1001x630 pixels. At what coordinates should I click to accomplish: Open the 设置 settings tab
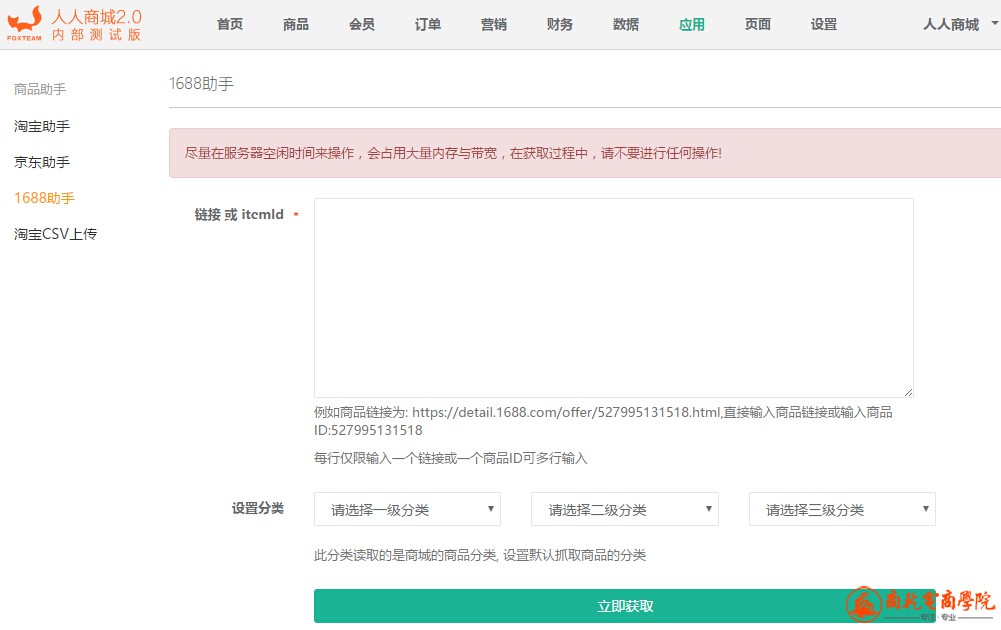(x=824, y=24)
